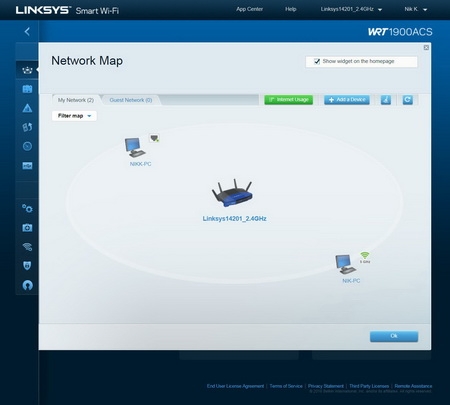The height and width of the screenshot is (405, 450).
Task: Open the Wireless settings sidebar icon
Action: (27, 247)
